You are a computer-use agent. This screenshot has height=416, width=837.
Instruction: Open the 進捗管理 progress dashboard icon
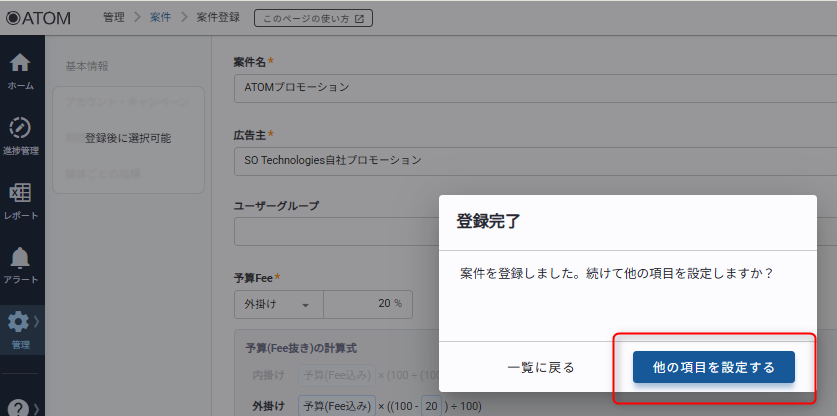[20, 135]
